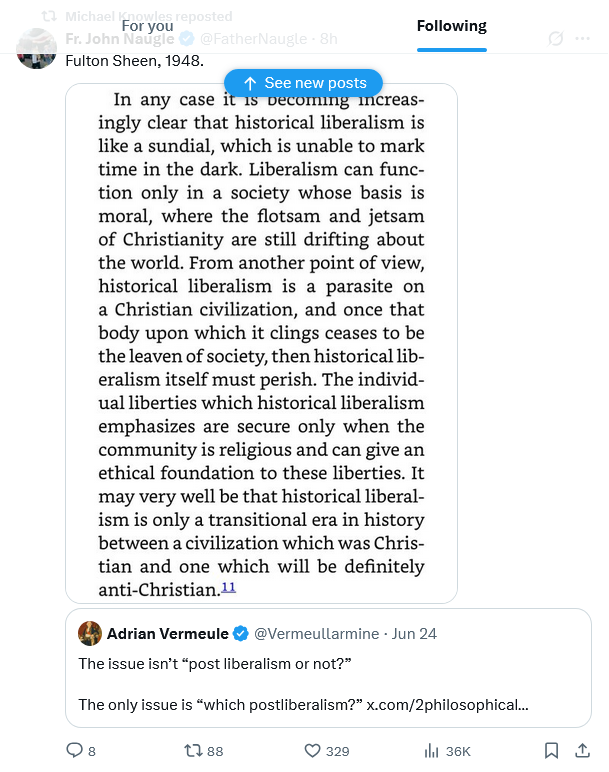
Task: Click the share upload icon
Action: tap(582, 751)
